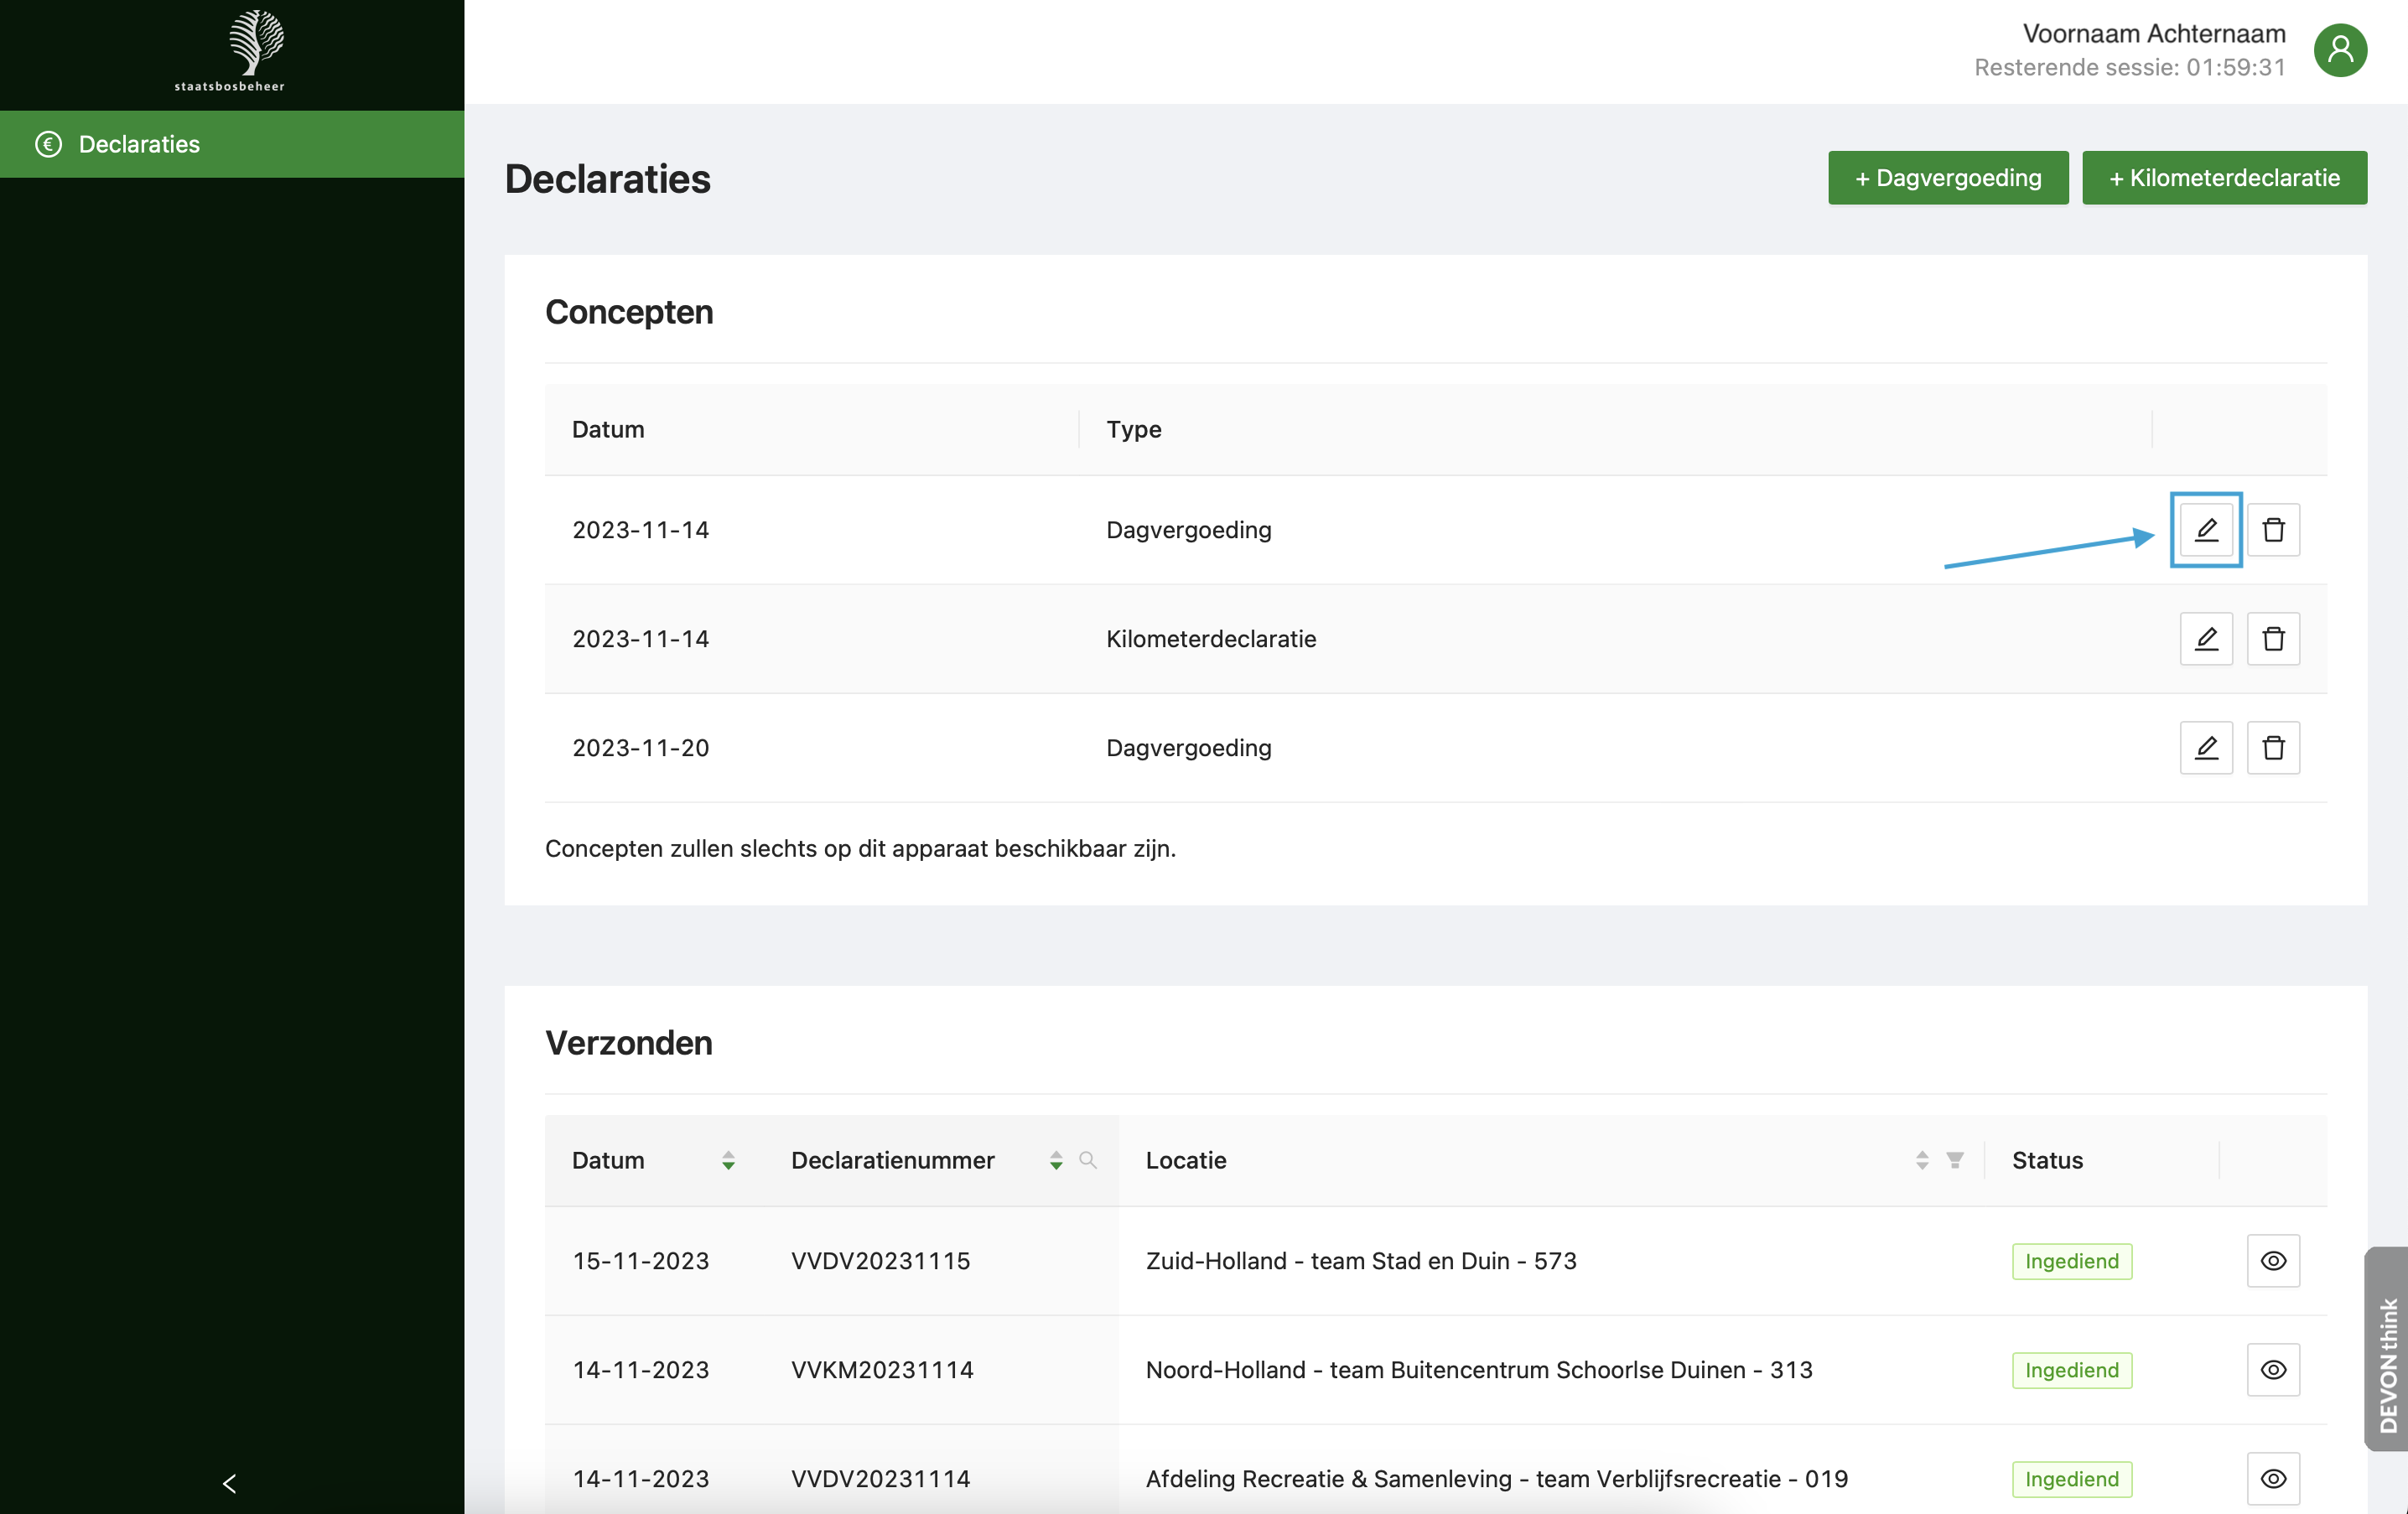The height and width of the screenshot is (1514, 2408).
Task: Edit the 2023-11-20 Dagvergoeding concept
Action: (2206, 747)
